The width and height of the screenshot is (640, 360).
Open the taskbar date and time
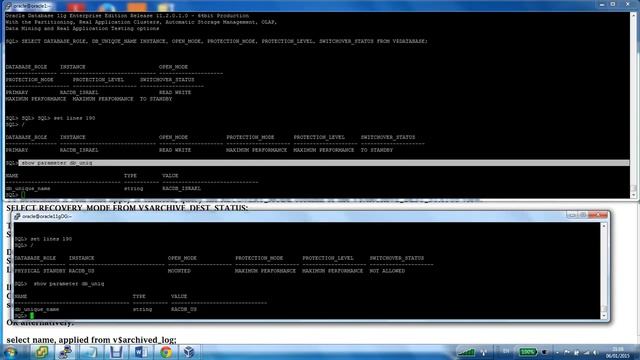618,353
